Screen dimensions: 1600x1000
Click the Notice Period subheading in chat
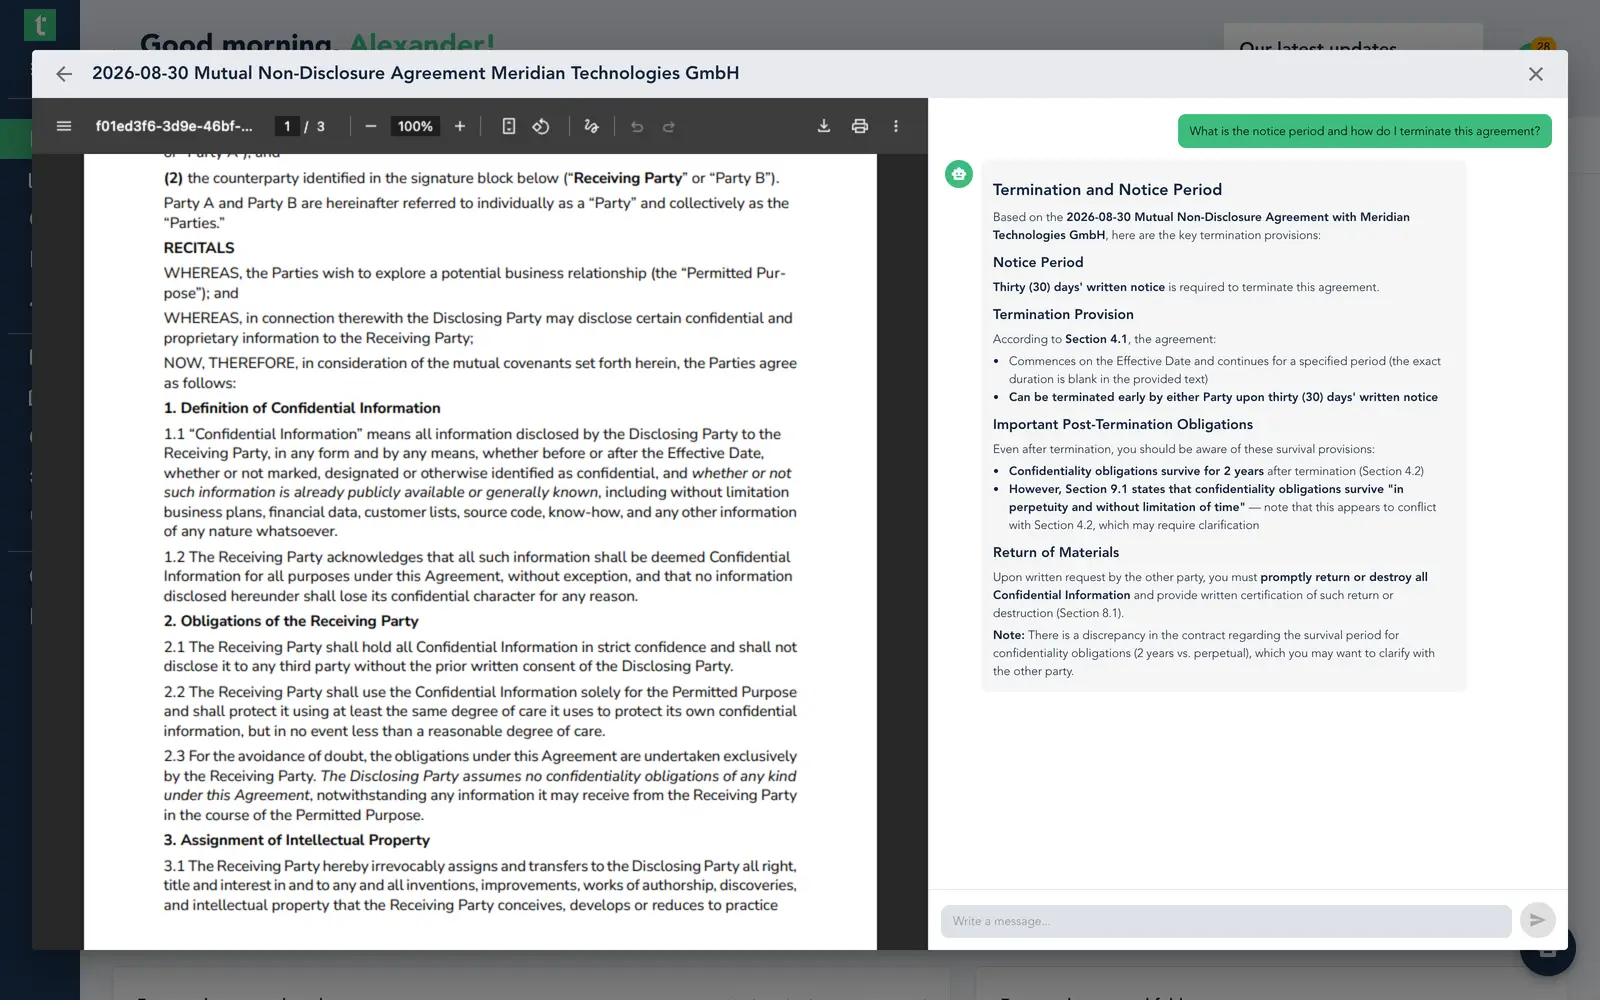(x=1038, y=262)
